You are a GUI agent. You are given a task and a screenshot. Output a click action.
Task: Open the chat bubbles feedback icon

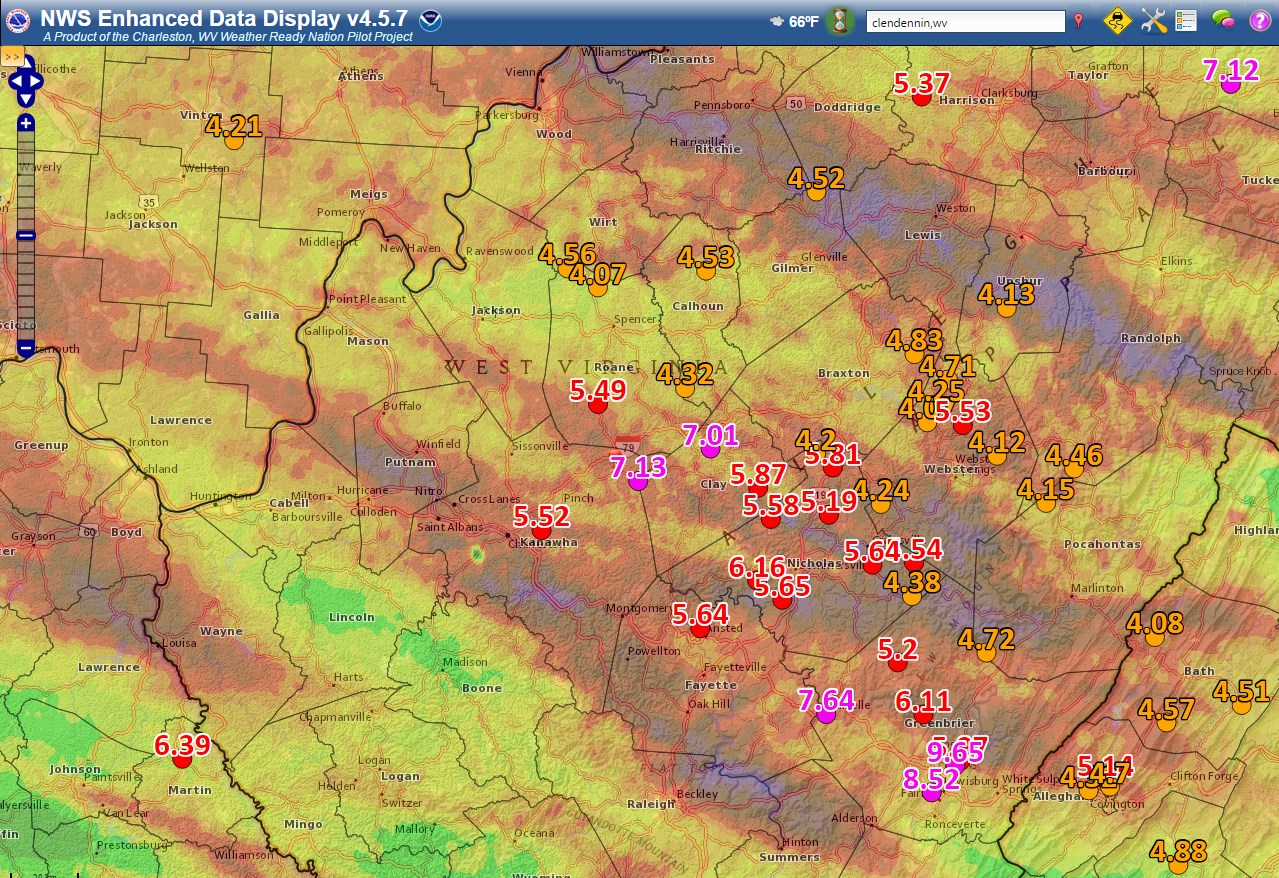click(1224, 19)
